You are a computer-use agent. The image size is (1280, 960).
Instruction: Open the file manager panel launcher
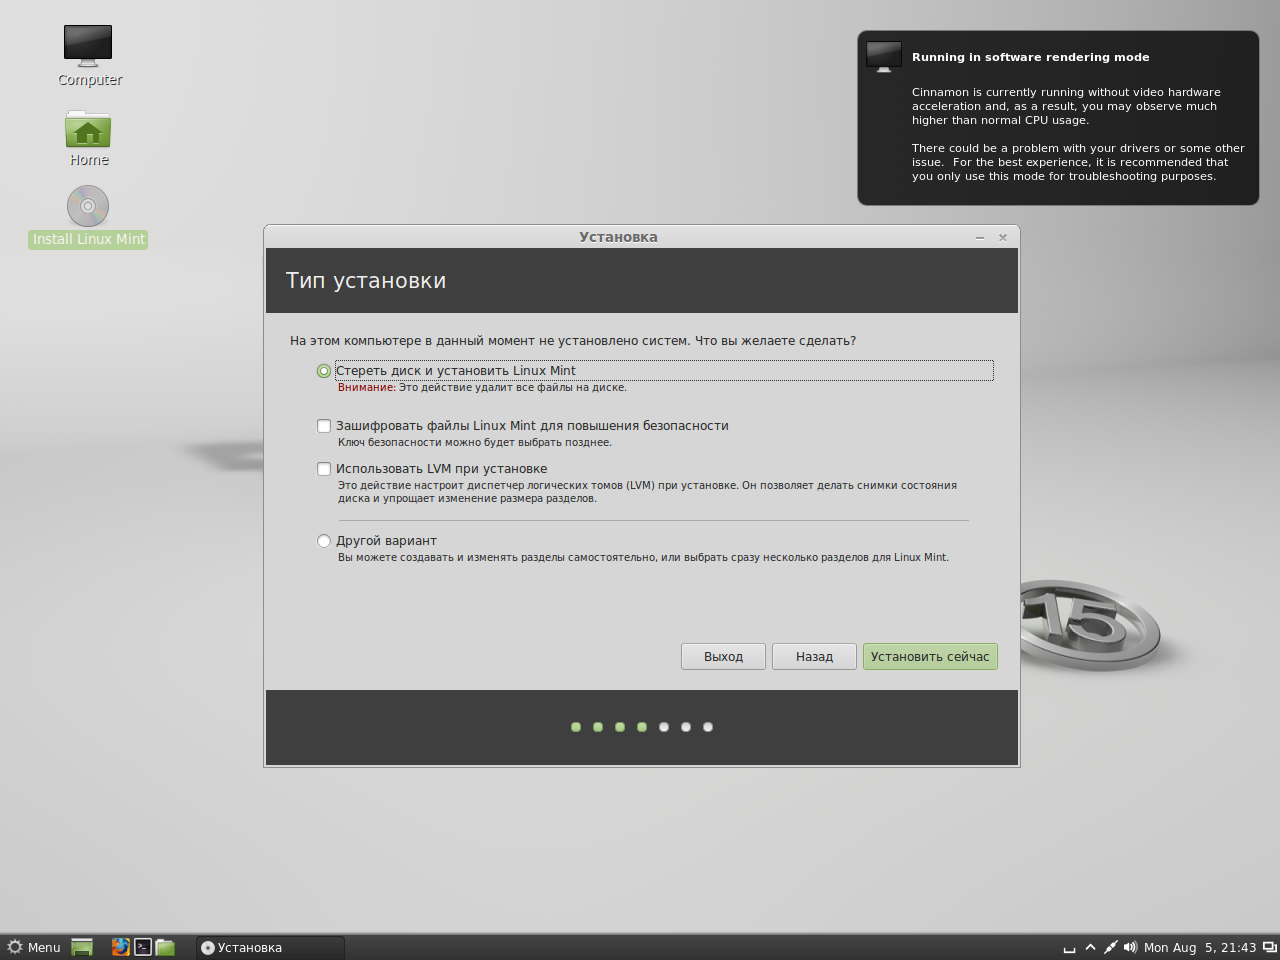(166, 947)
